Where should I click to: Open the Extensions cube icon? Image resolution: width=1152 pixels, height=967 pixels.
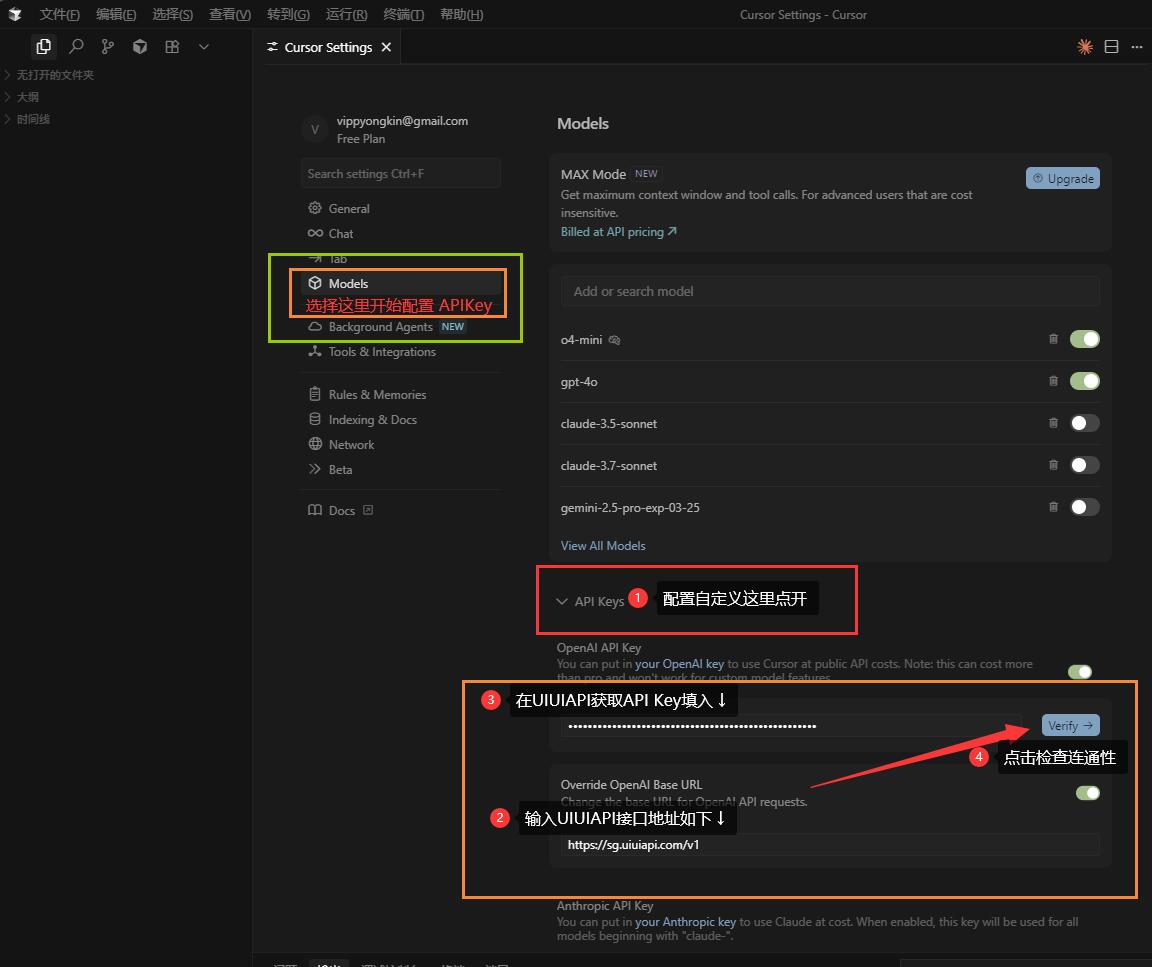pyautogui.click(x=140, y=46)
